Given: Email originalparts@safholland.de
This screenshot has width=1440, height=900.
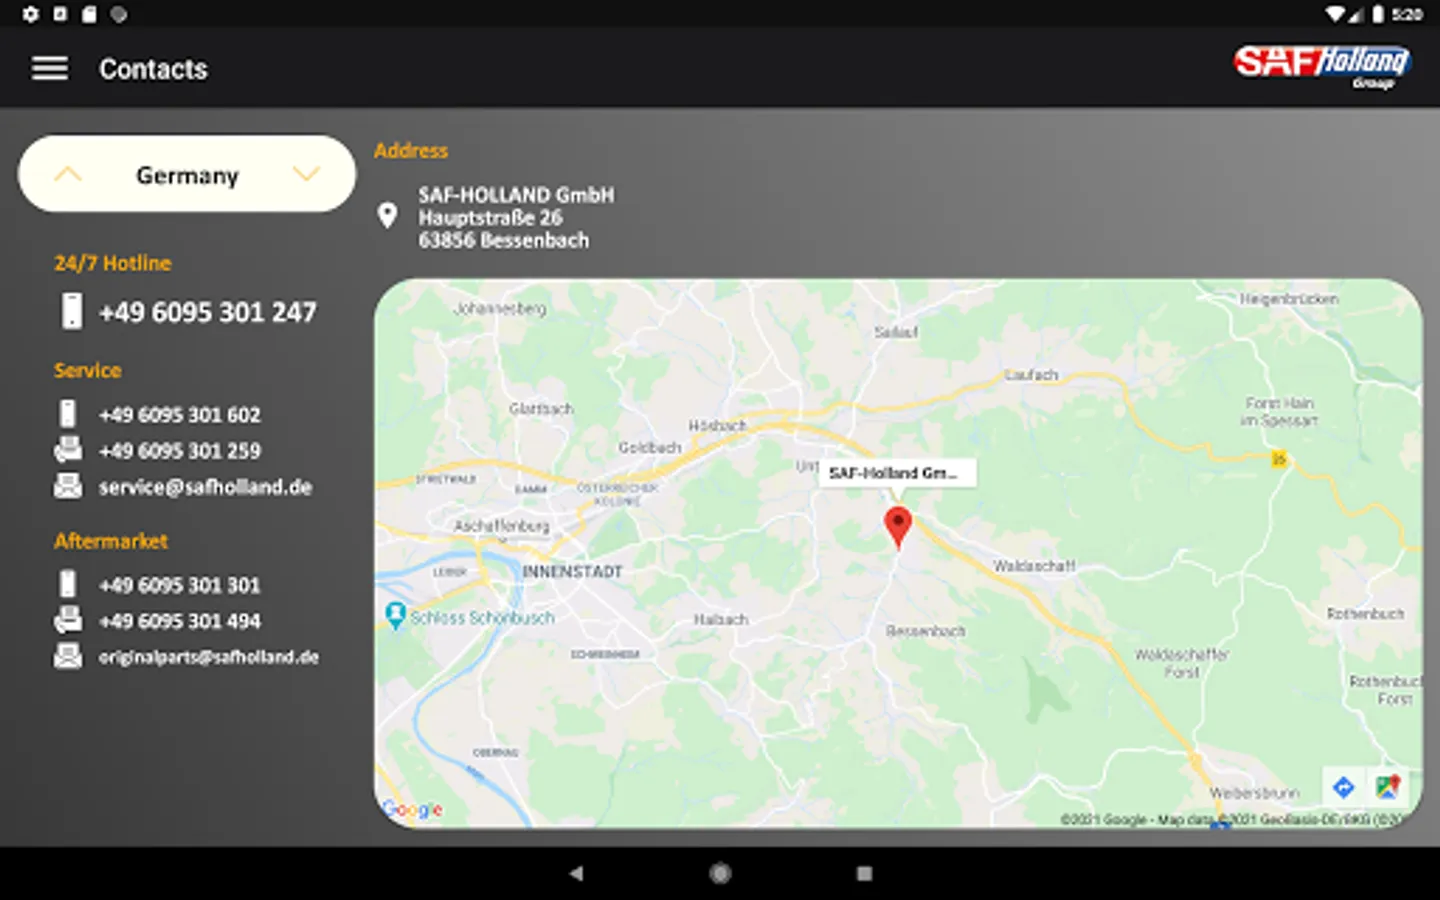Looking at the screenshot, I should [x=208, y=657].
